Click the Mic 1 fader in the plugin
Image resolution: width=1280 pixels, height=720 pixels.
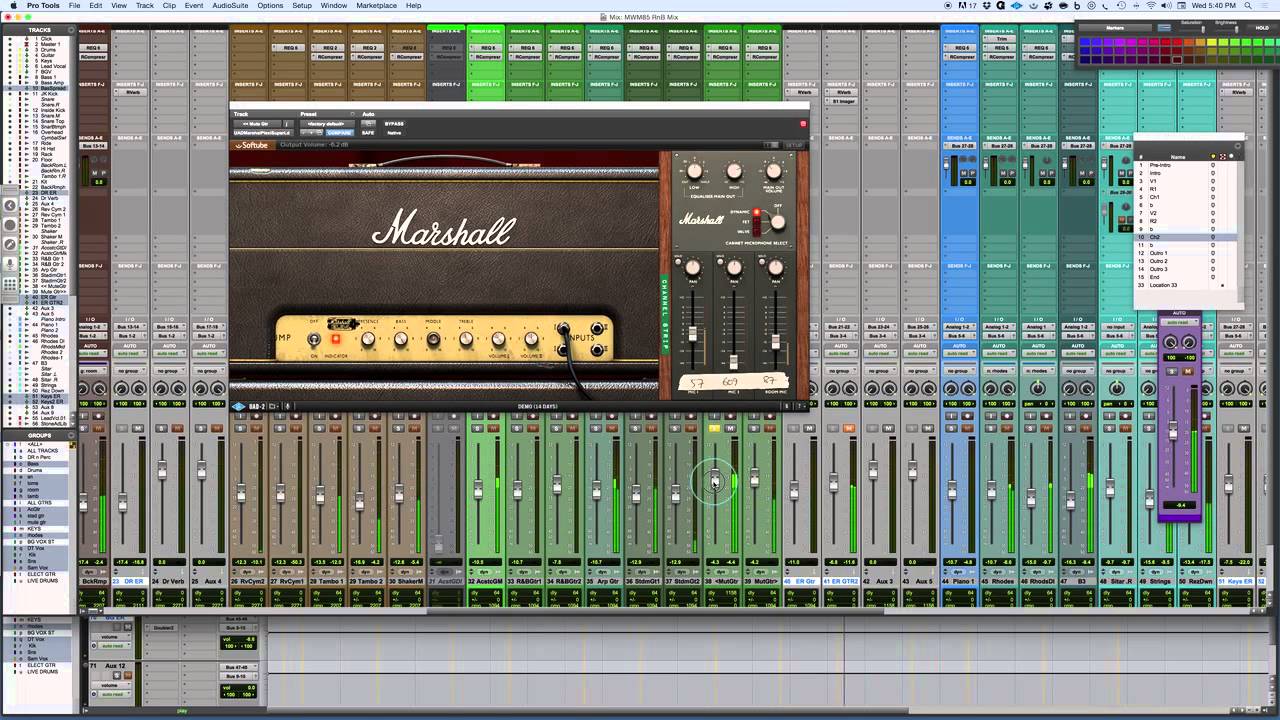pyautogui.click(x=692, y=333)
